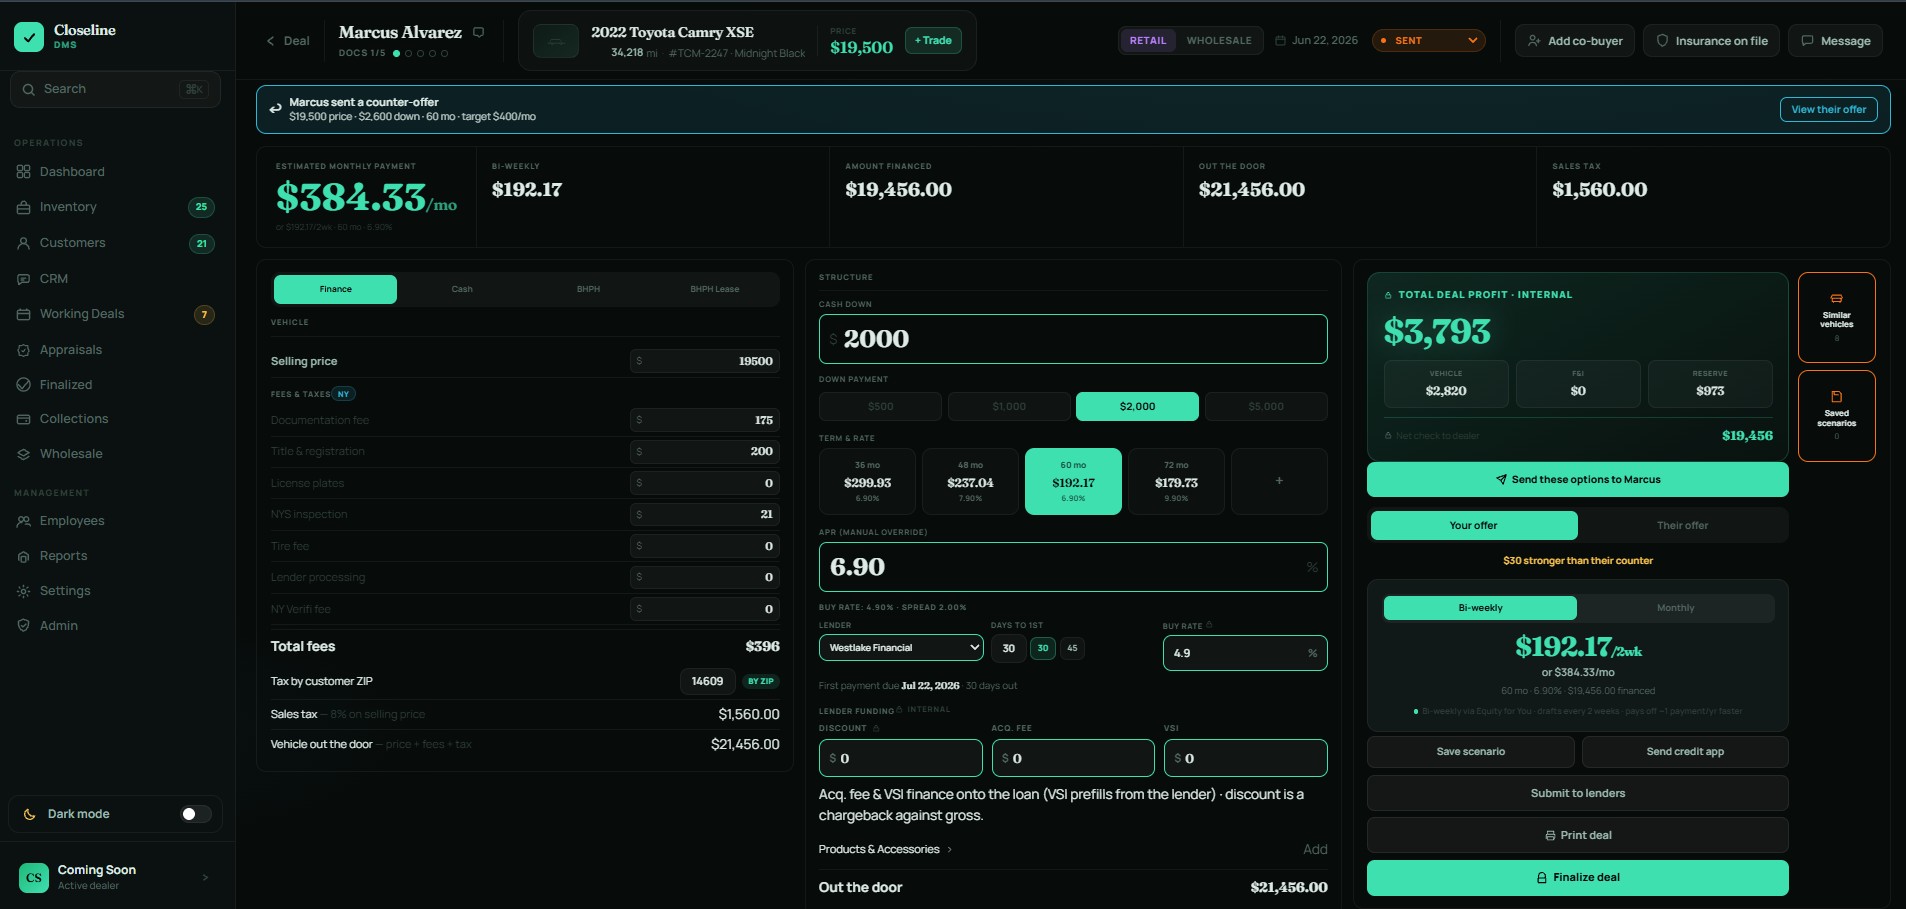Toggle the Dark mode switch
The width and height of the screenshot is (1906, 909).
pos(195,814)
